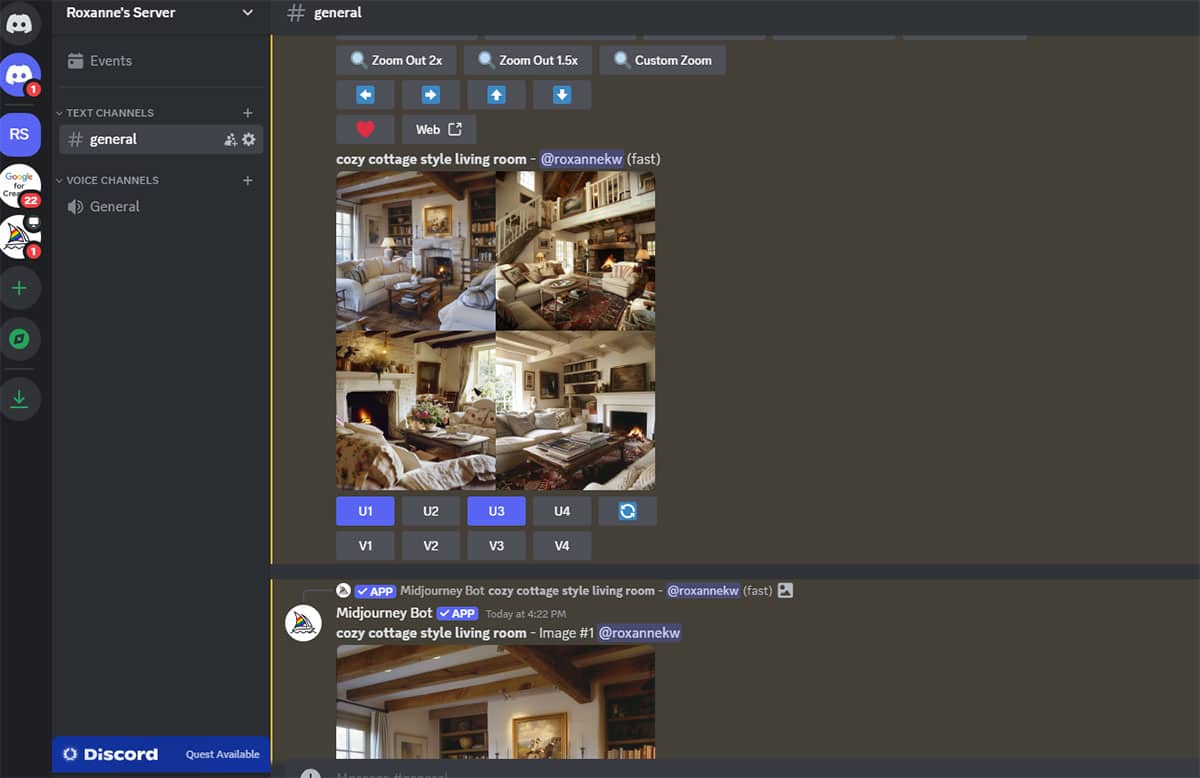
Task: Open Explore Discoverable Servers compass icon
Action: [19, 339]
